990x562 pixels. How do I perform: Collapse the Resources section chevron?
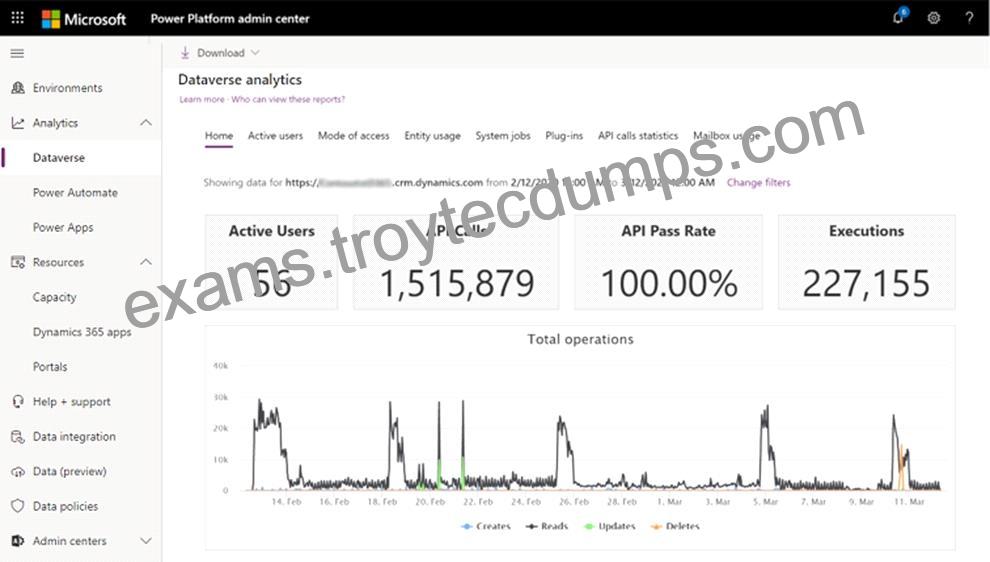pos(146,261)
